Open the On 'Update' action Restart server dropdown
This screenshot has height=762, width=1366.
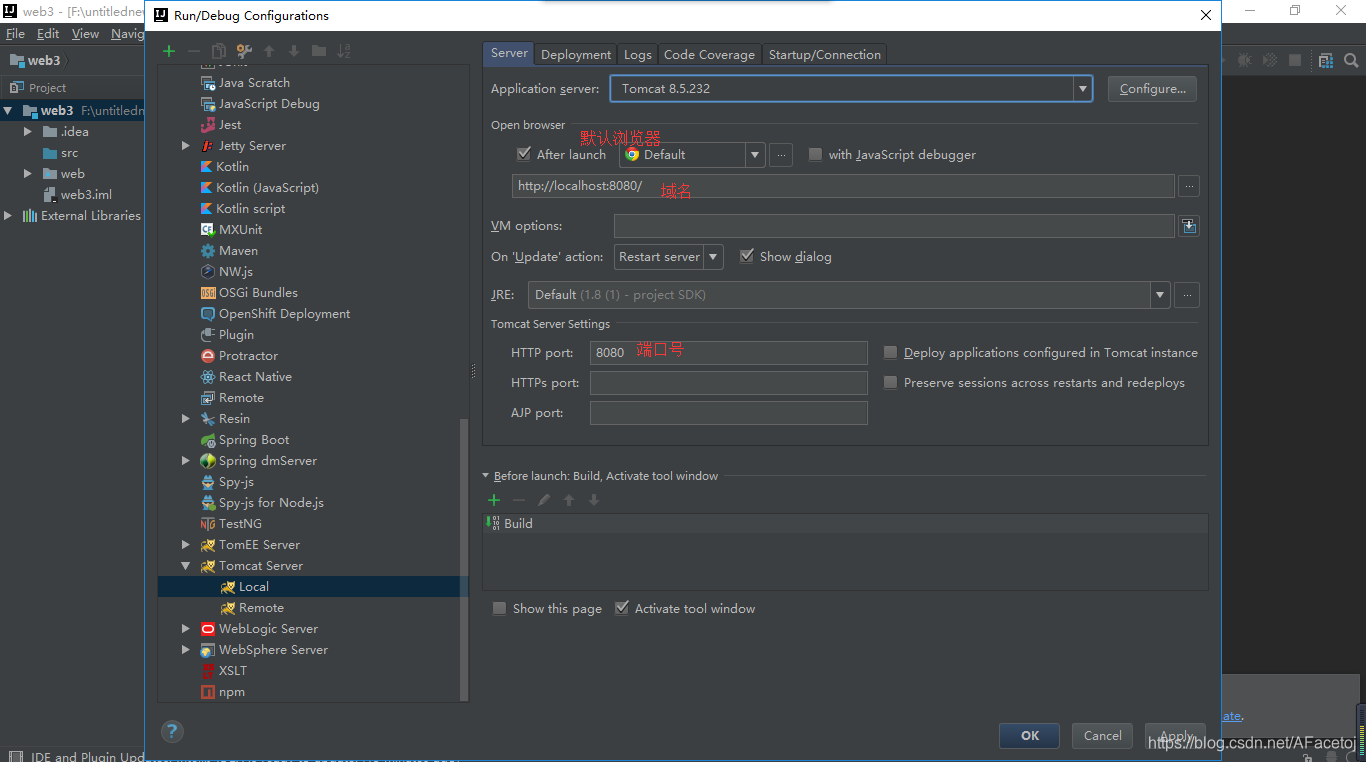pyautogui.click(x=713, y=257)
